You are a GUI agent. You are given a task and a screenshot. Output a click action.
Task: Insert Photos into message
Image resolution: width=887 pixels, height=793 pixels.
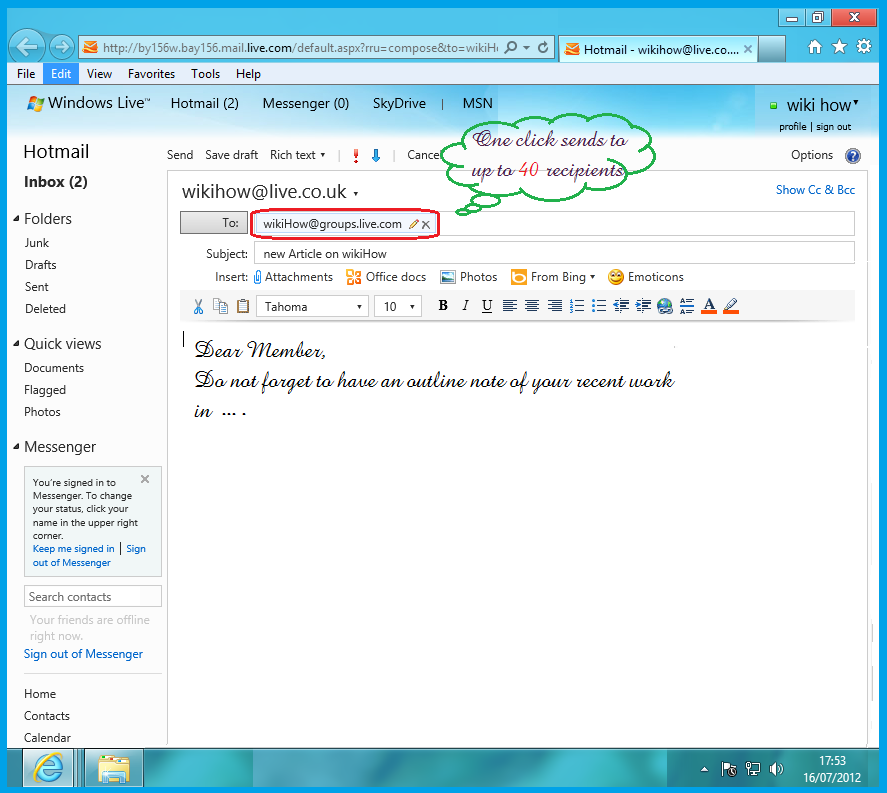point(469,277)
